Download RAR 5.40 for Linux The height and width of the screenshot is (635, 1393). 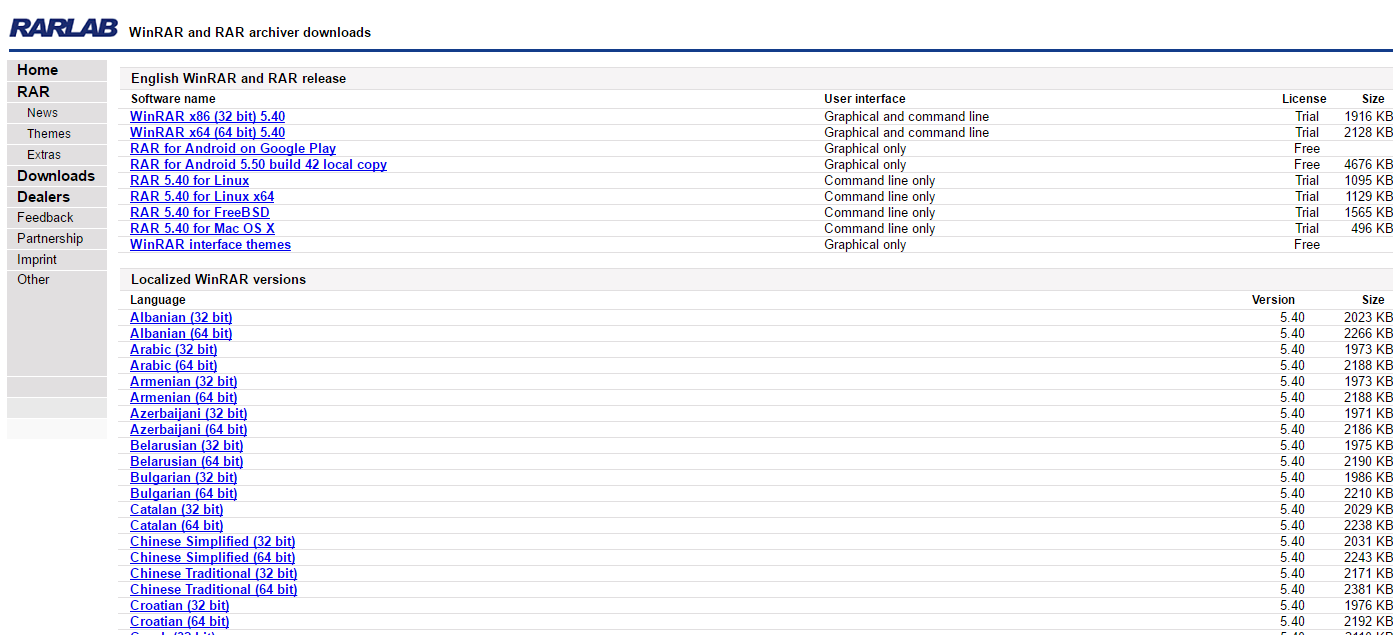189,181
